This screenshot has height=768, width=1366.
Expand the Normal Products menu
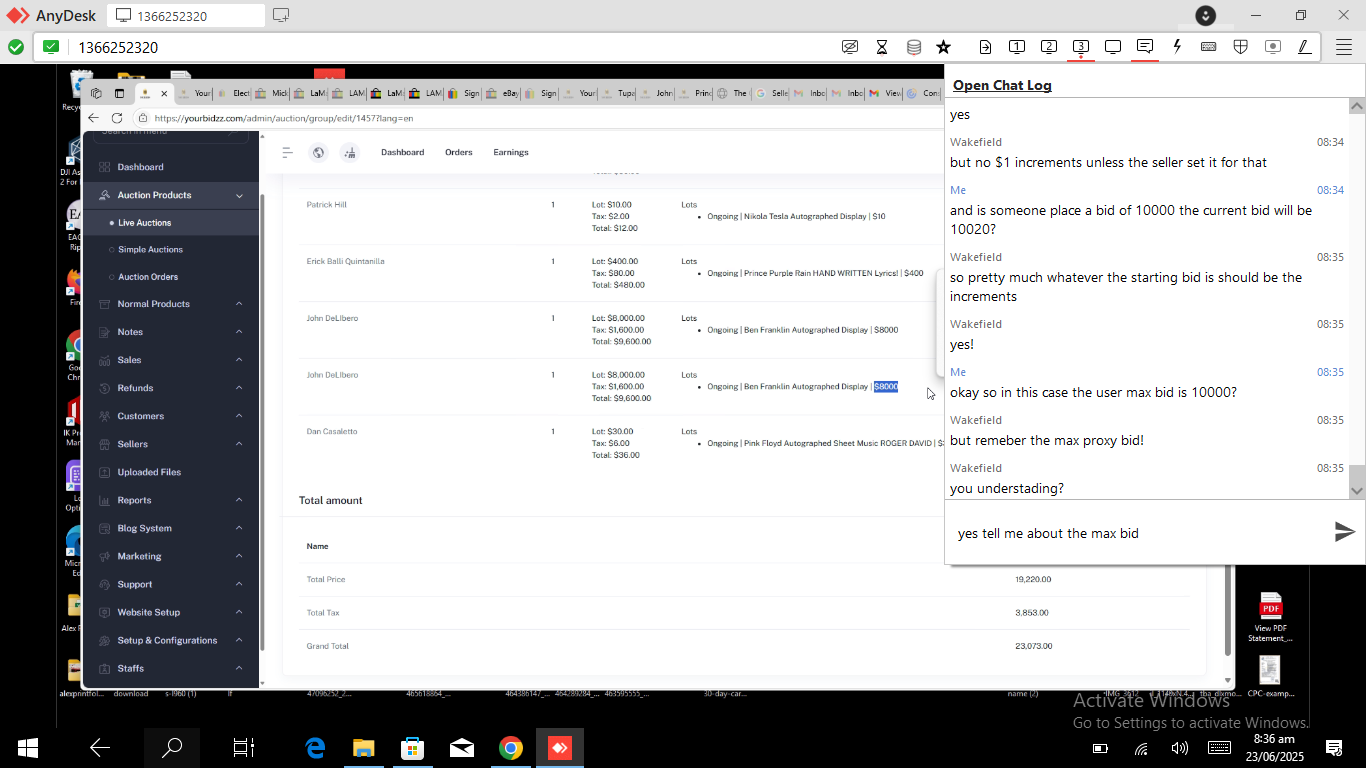(x=171, y=304)
